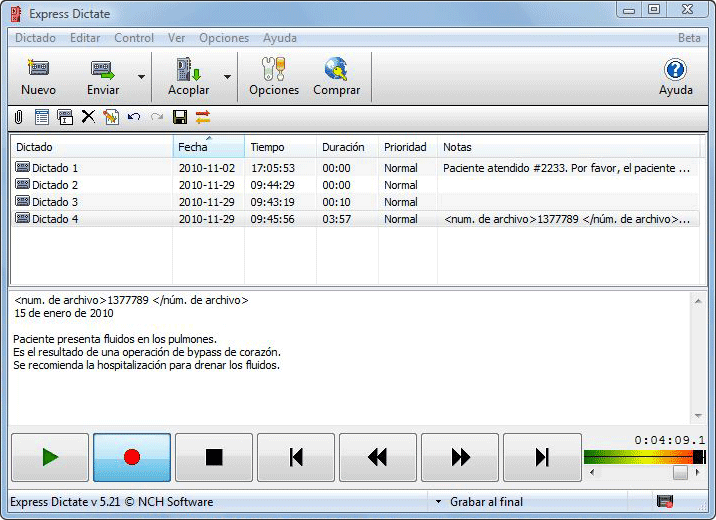Click the pencil edit notes icon
This screenshot has height=520, width=716.
(x=111, y=117)
